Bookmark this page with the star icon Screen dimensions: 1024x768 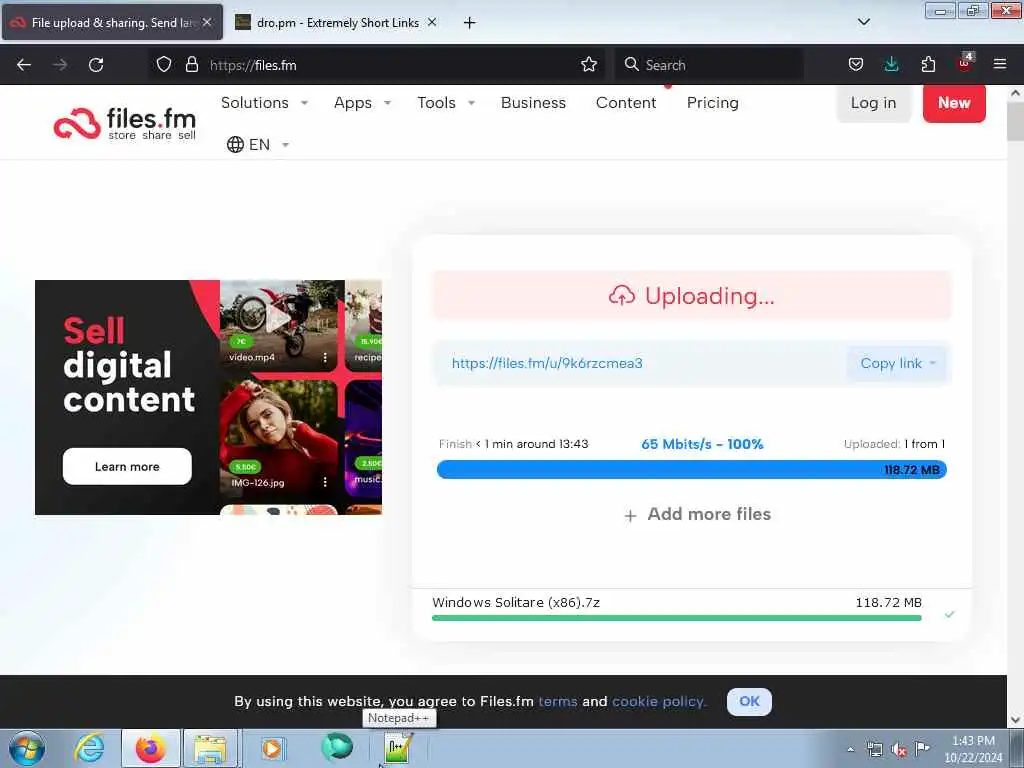[x=589, y=65]
